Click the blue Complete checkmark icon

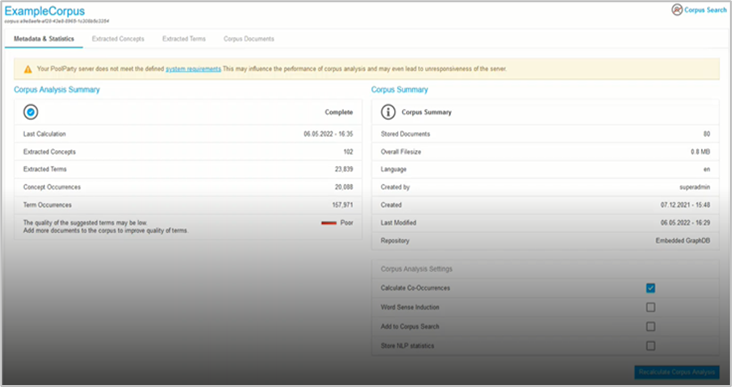click(31, 112)
